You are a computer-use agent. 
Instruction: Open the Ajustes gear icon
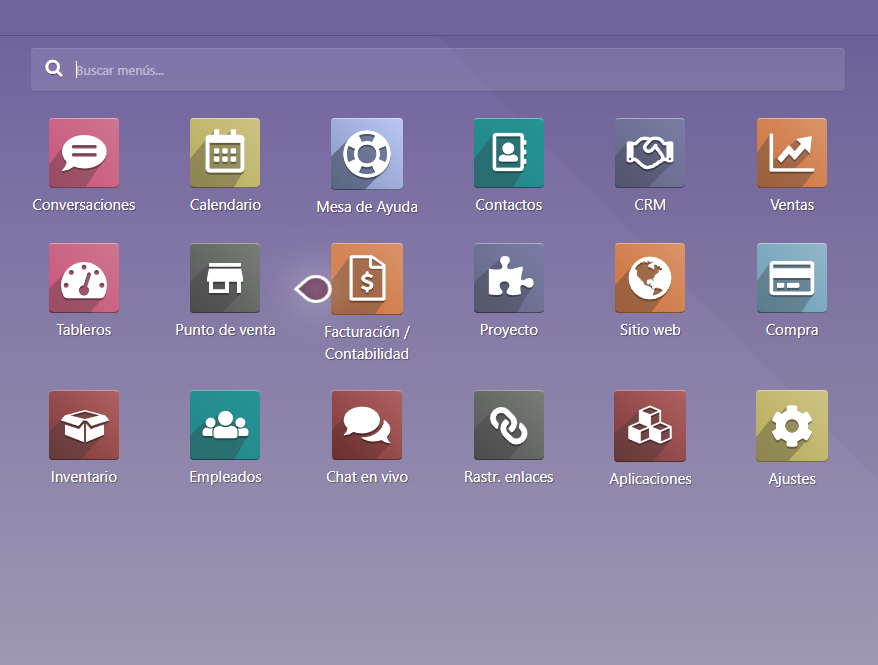pos(792,426)
